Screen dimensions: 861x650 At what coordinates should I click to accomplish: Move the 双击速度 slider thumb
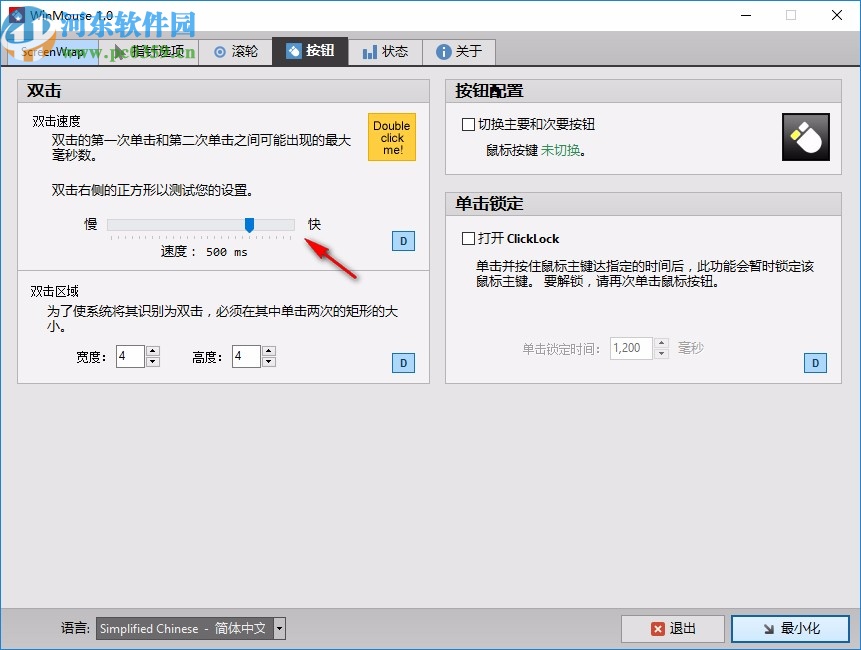point(249,225)
